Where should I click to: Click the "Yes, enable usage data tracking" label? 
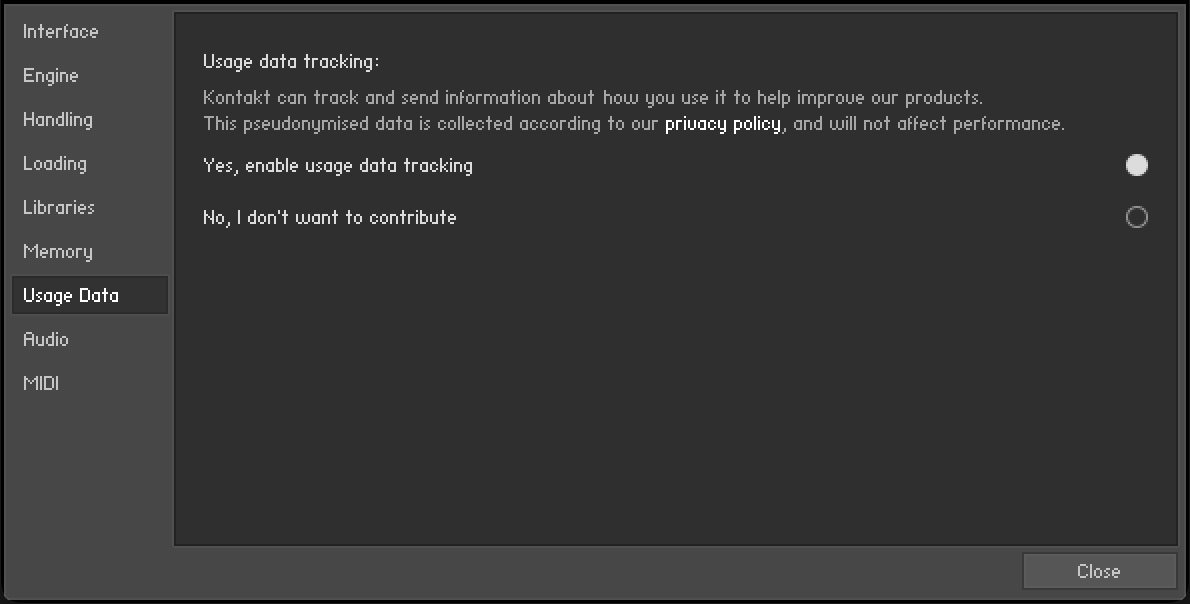click(338, 166)
